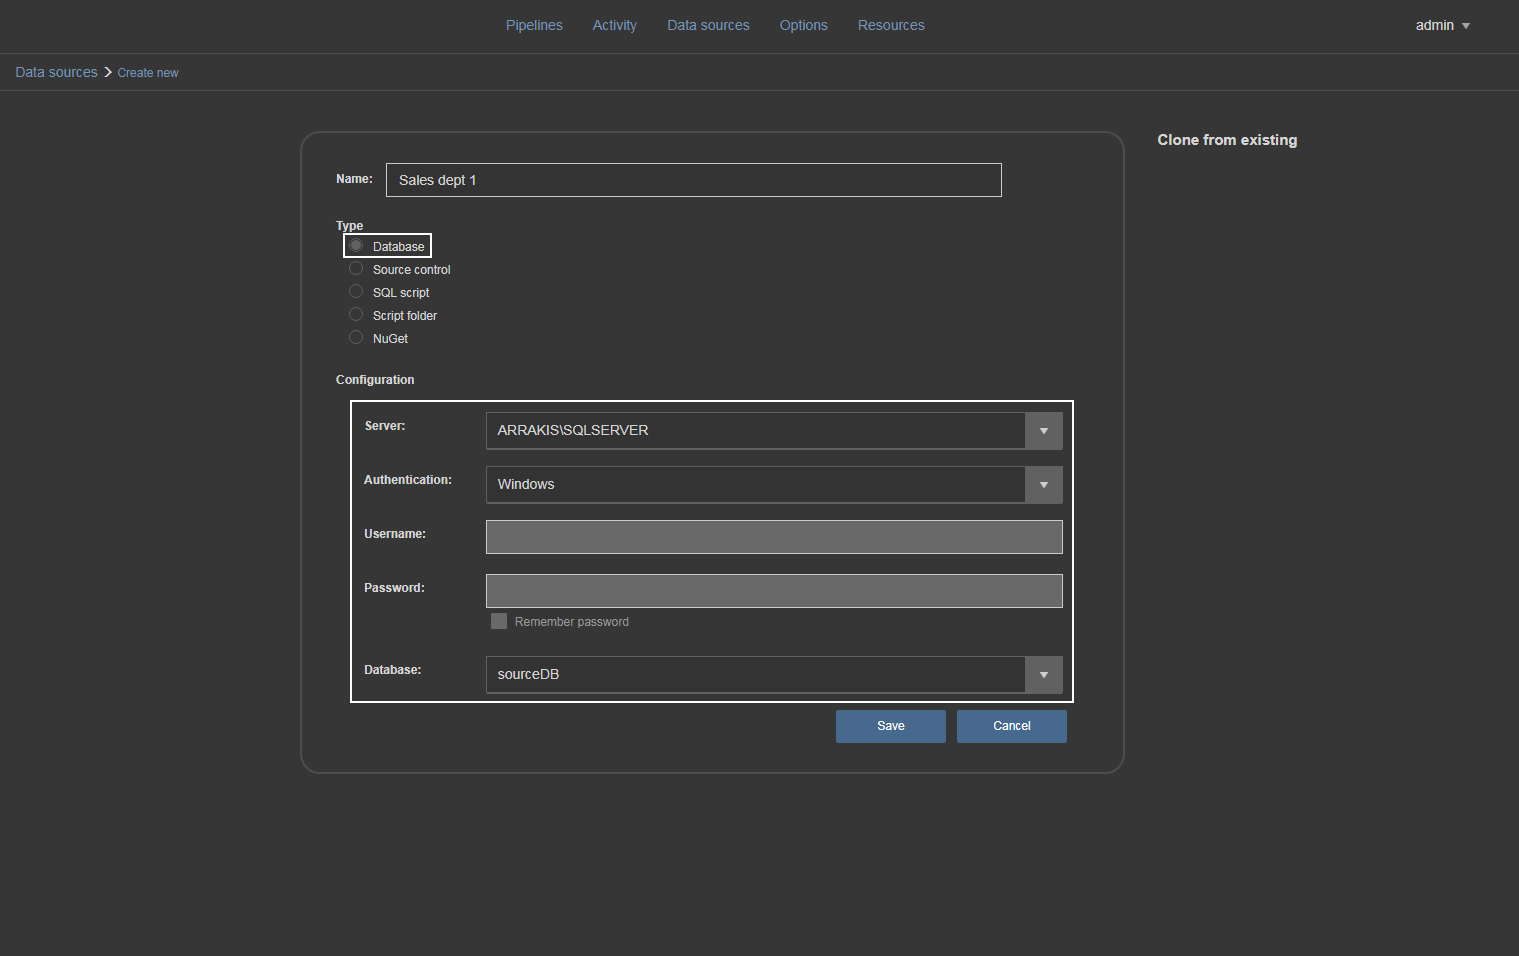Focus the Username input field
The image size is (1519, 956).
pyautogui.click(x=773, y=537)
